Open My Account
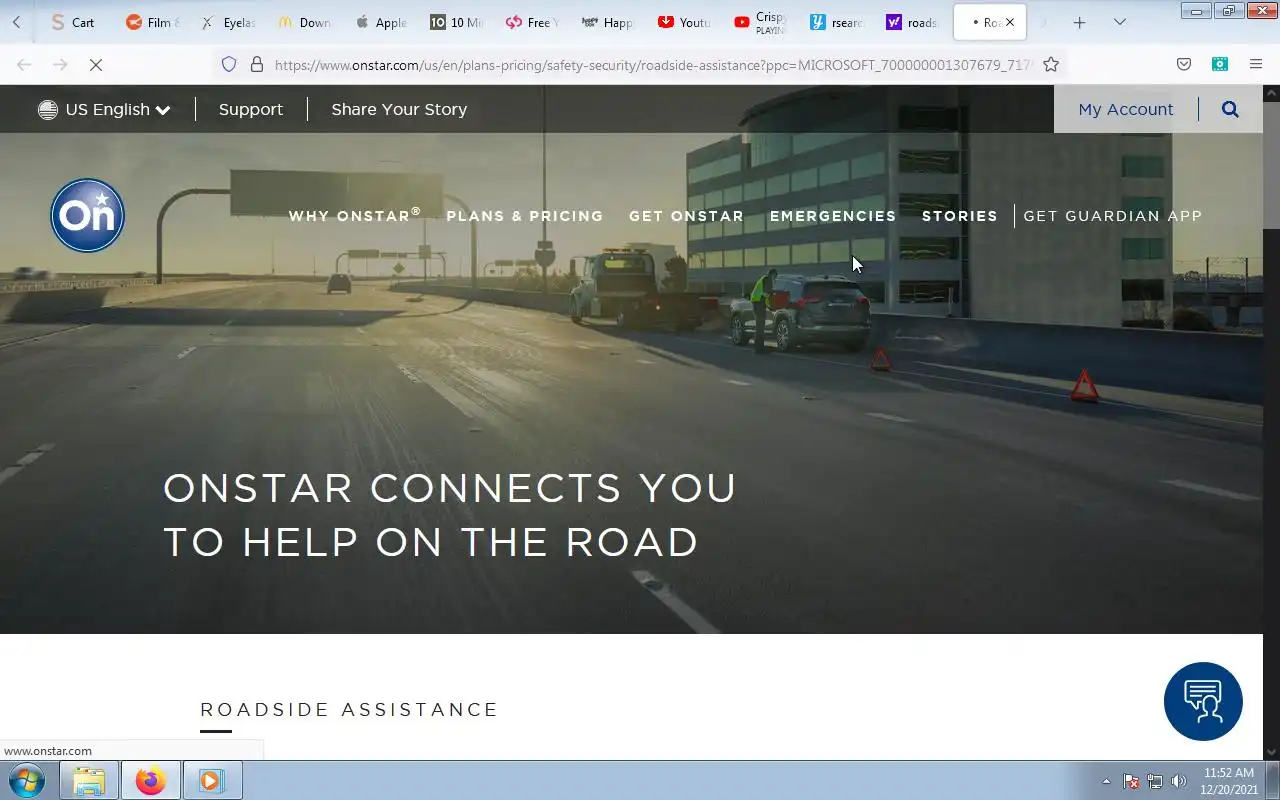This screenshot has width=1280, height=800. coord(1126,109)
